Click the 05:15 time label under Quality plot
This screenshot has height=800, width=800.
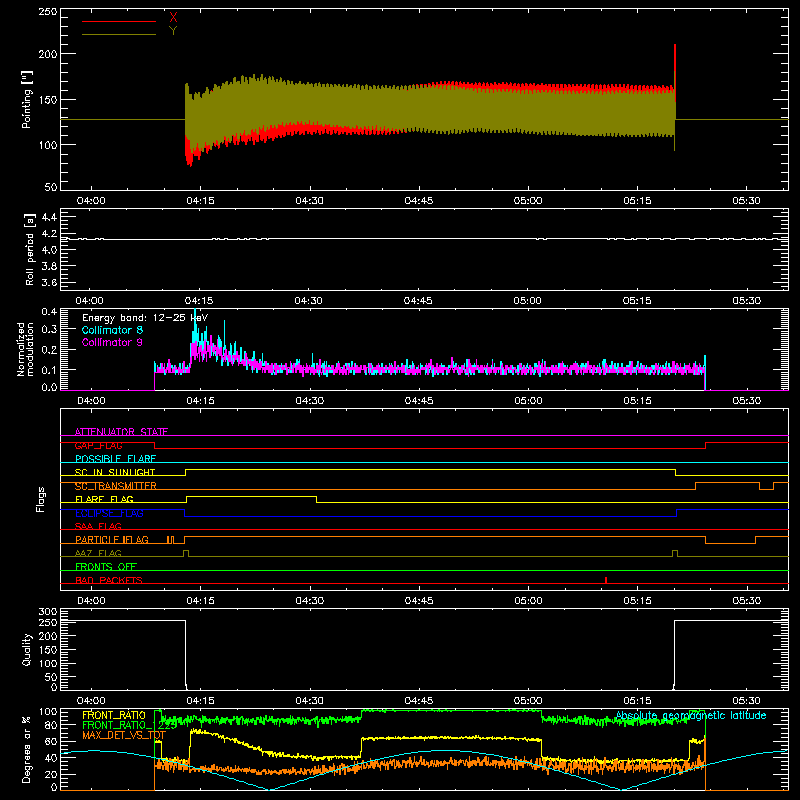click(637, 701)
